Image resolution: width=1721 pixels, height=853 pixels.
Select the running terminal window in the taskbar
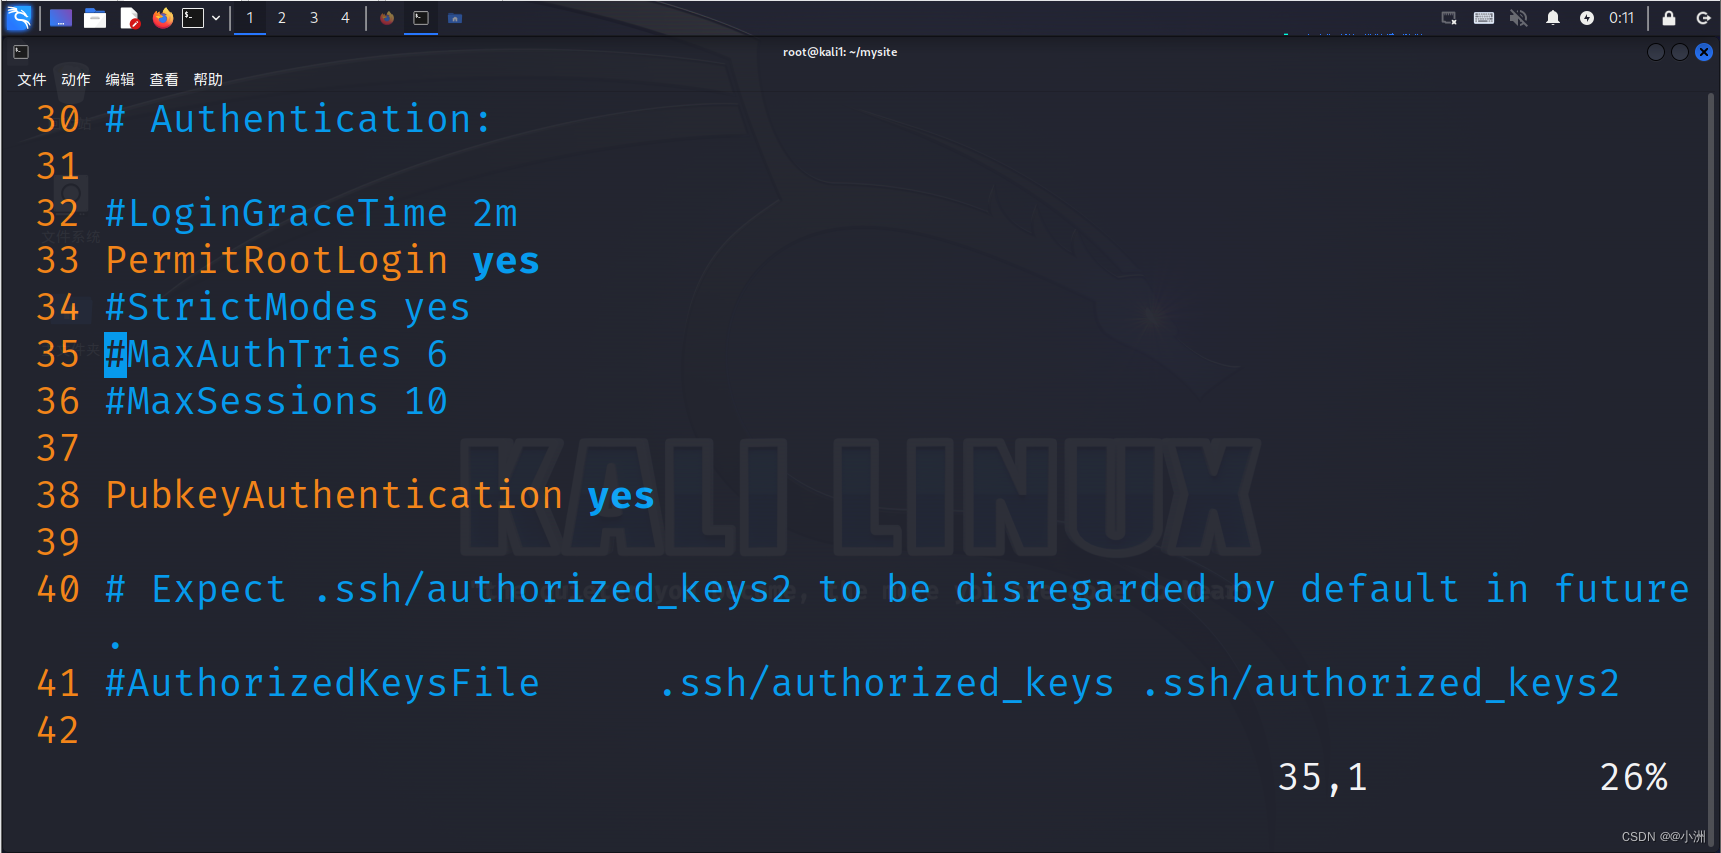420,17
